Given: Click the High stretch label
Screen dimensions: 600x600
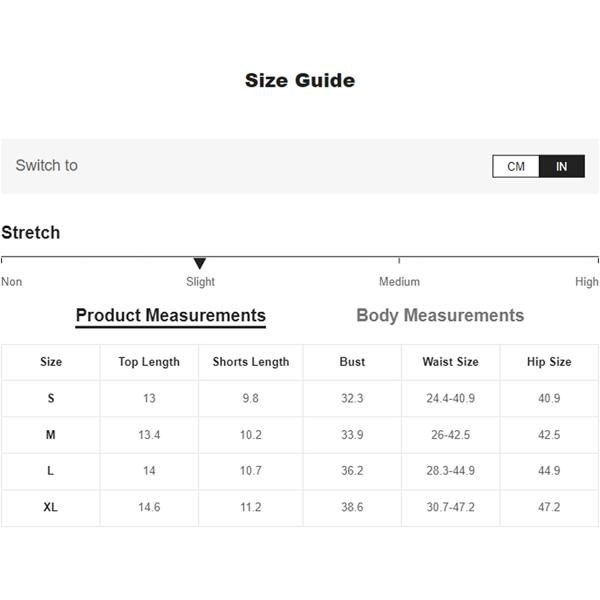Looking at the screenshot, I should pyautogui.click(x=587, y=282).
